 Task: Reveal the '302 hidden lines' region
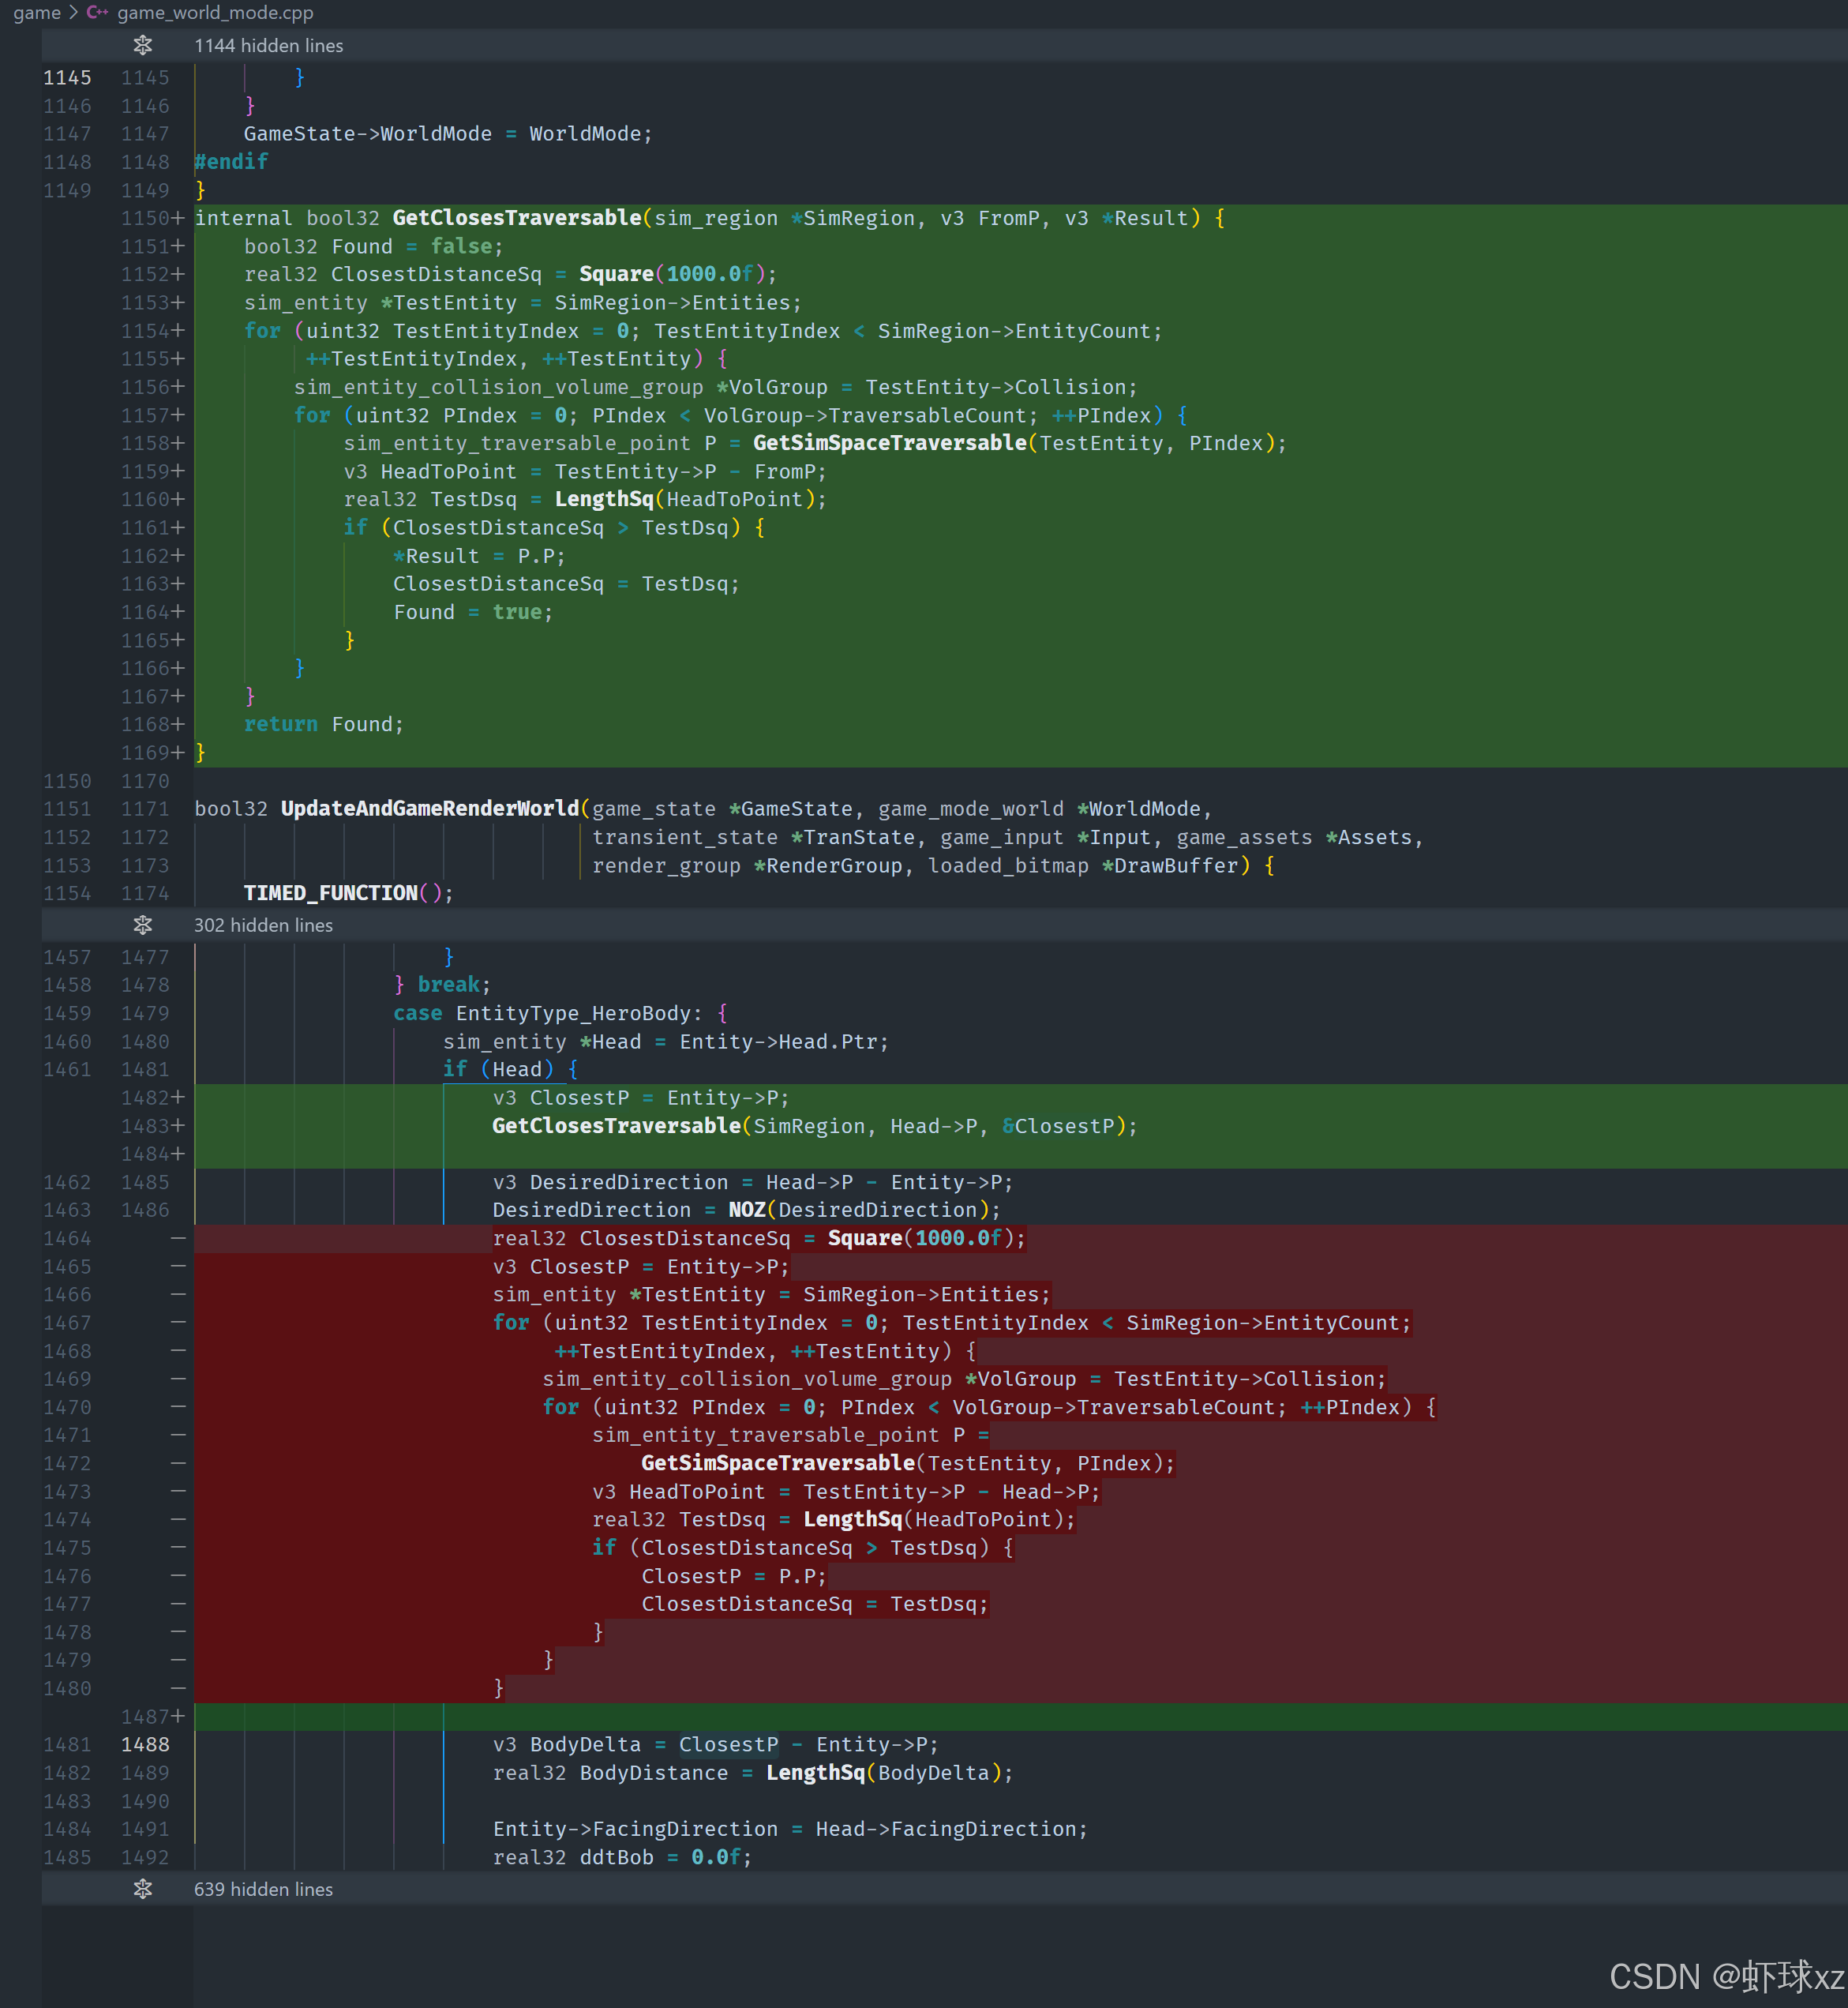tap(263, 925)
